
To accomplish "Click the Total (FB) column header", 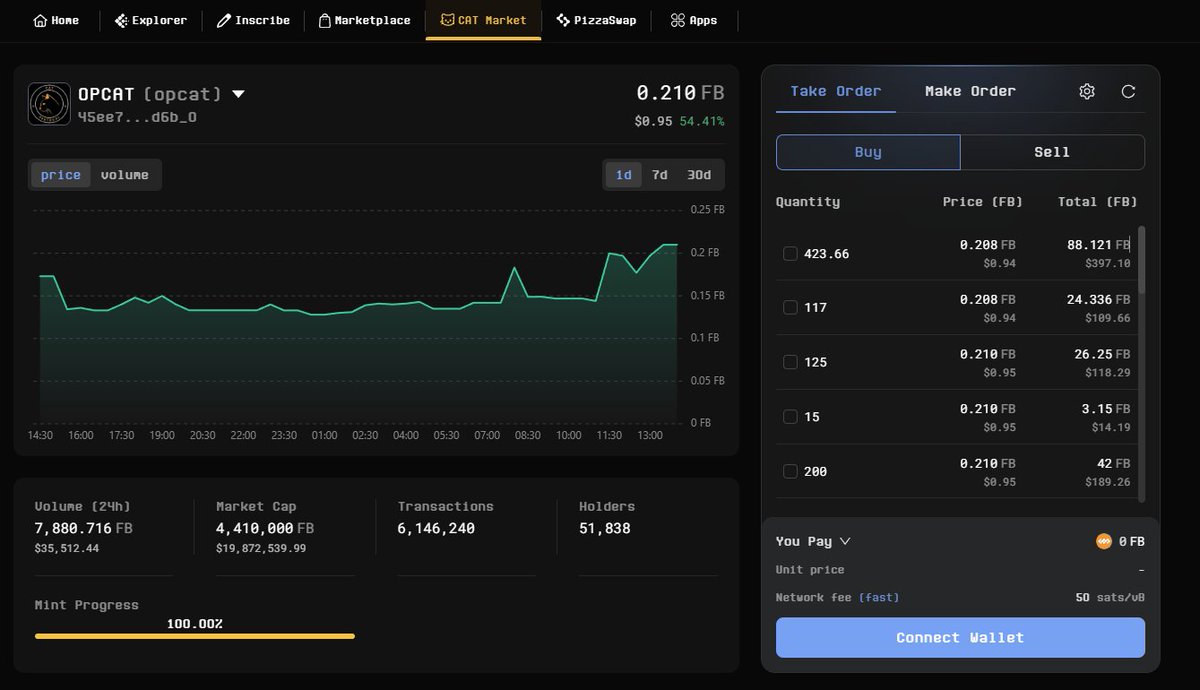I will click(1098, 202).
